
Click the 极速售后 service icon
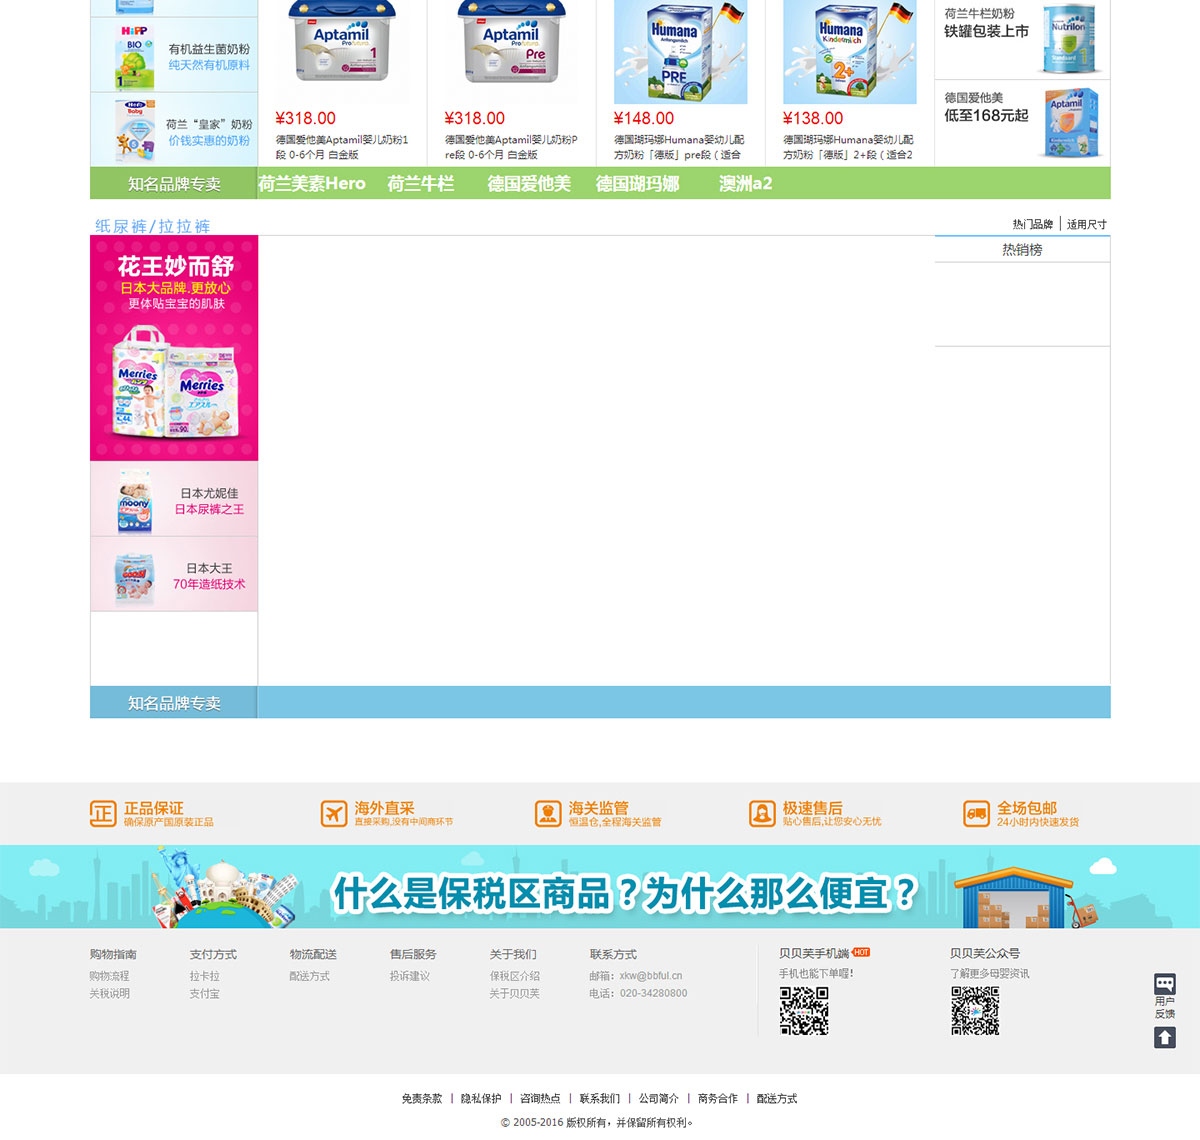(762, 814)
